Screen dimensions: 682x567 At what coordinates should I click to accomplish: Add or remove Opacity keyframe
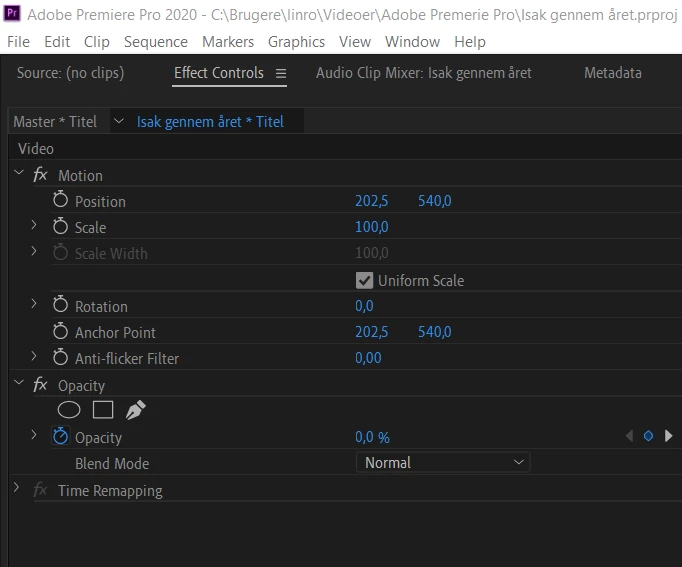[x=648, y=436]
